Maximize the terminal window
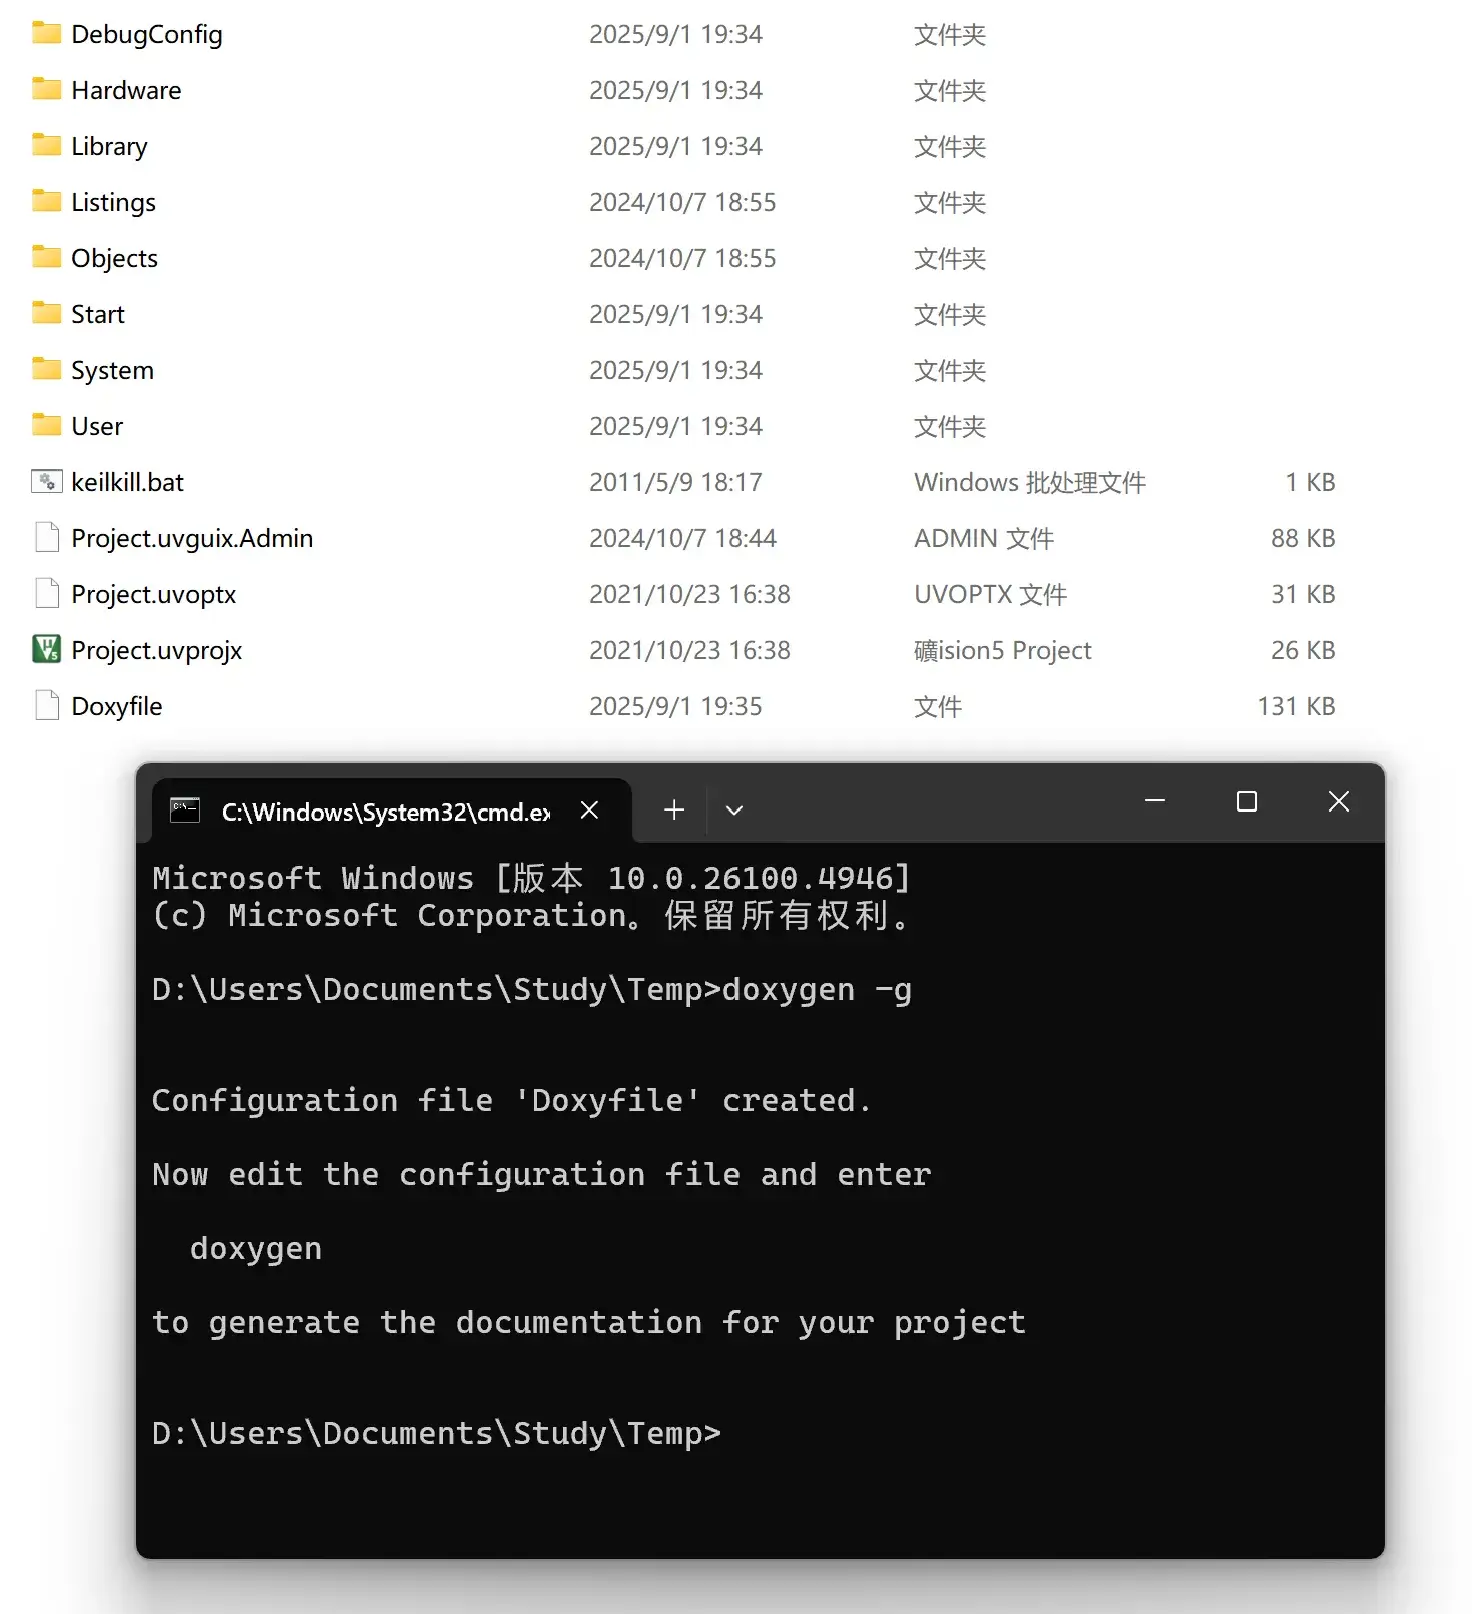This screenshot has height=1614, width=1472. (1247, 801)
